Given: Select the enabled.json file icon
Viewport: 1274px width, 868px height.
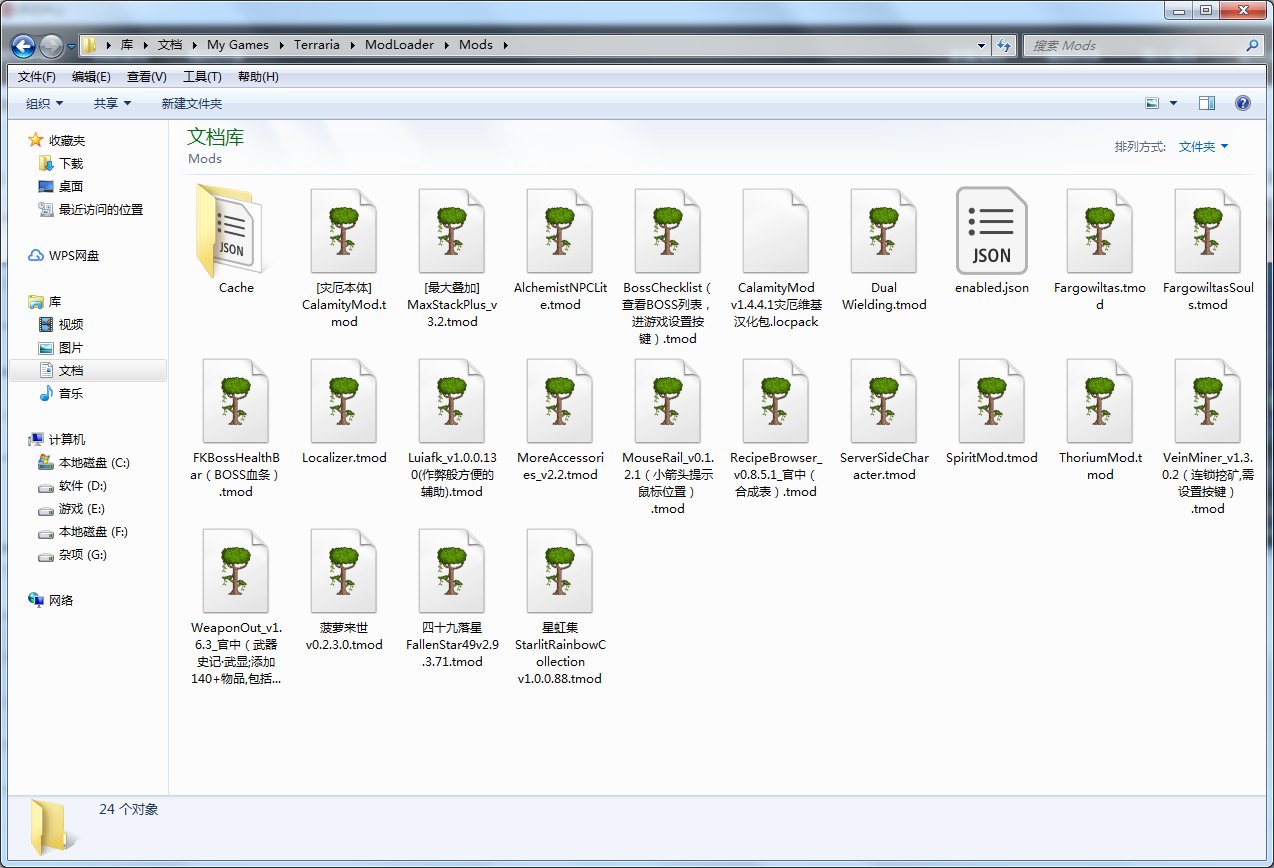Looking at the screenshot, I should pyautogui.click(x=992, y=231).
